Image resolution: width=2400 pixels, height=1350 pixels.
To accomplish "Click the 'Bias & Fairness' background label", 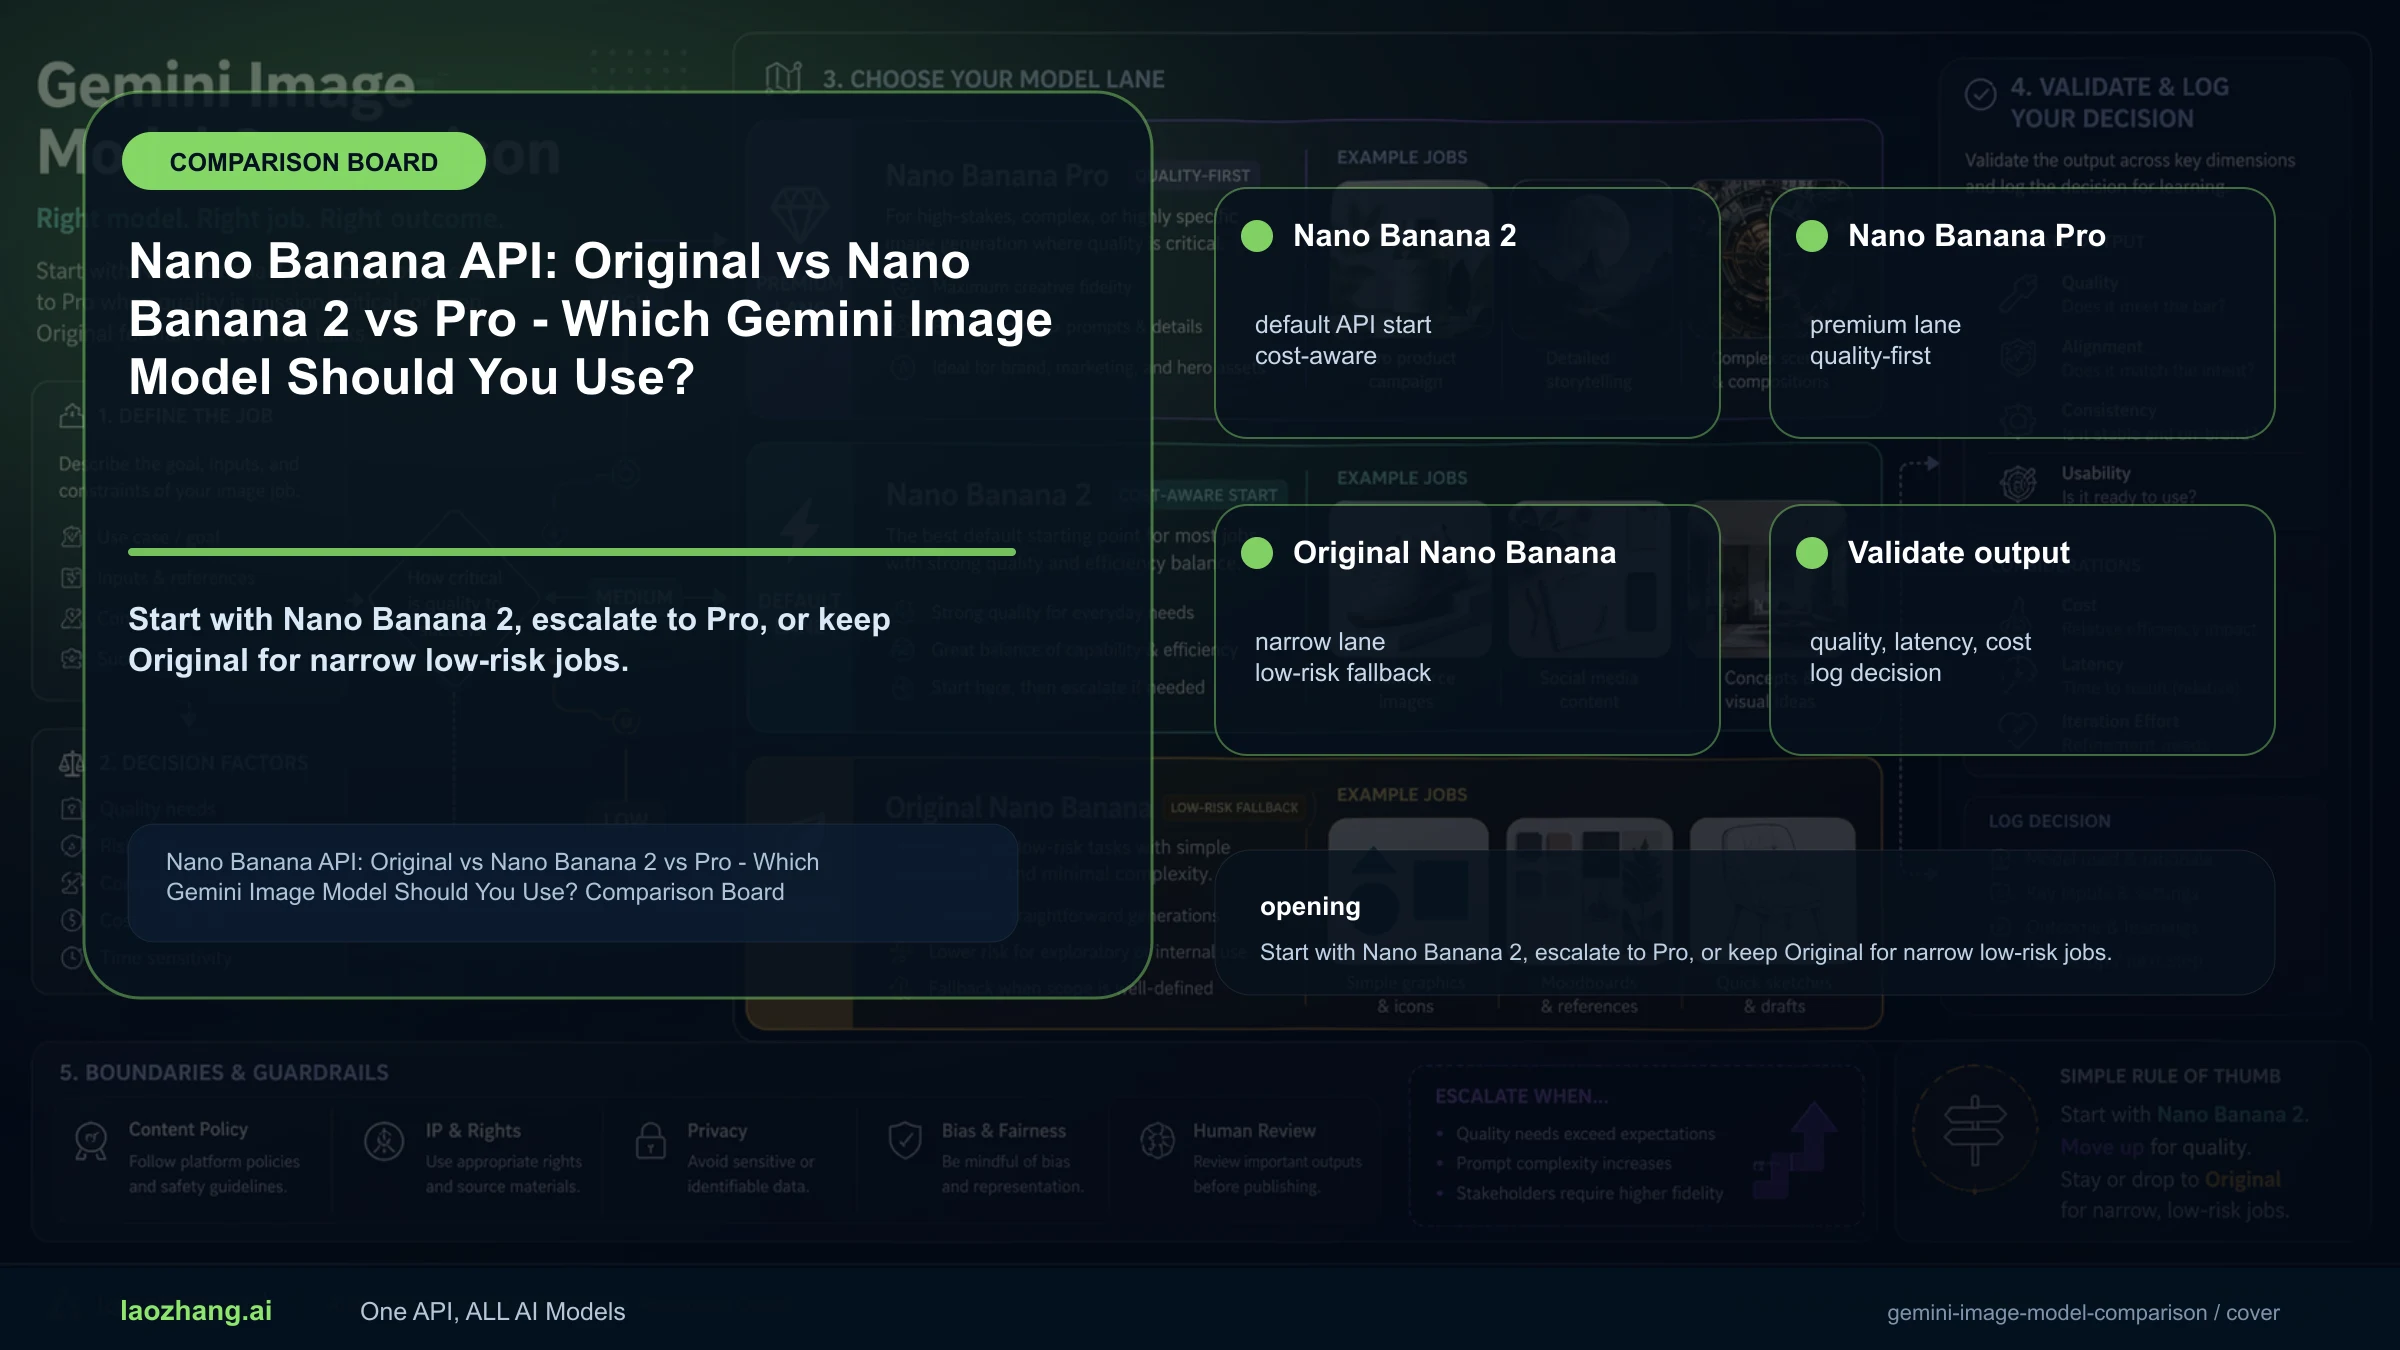I will (x=1003, y=1131).
